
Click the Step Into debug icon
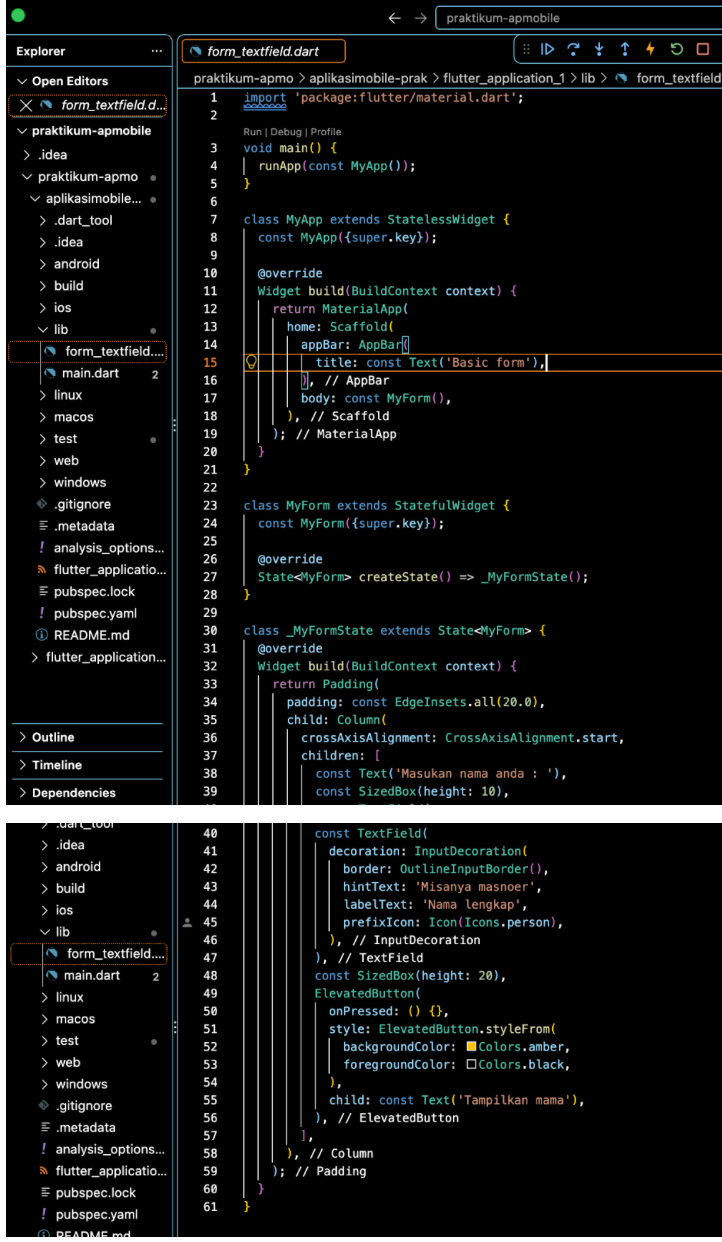pos(599,49)
